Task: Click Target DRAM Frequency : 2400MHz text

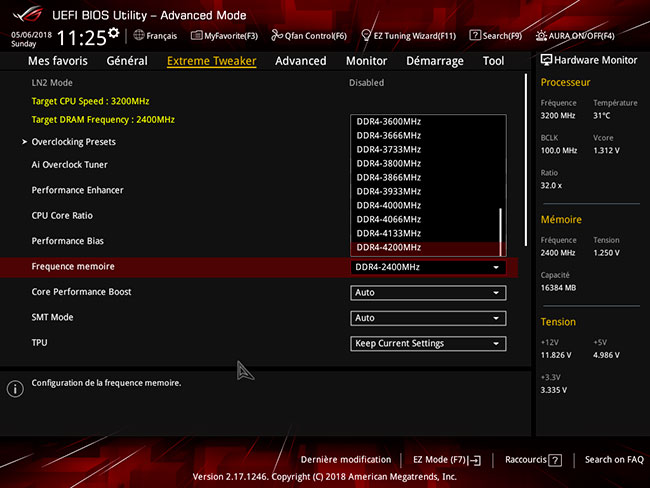Action: (x=103, y=120)
